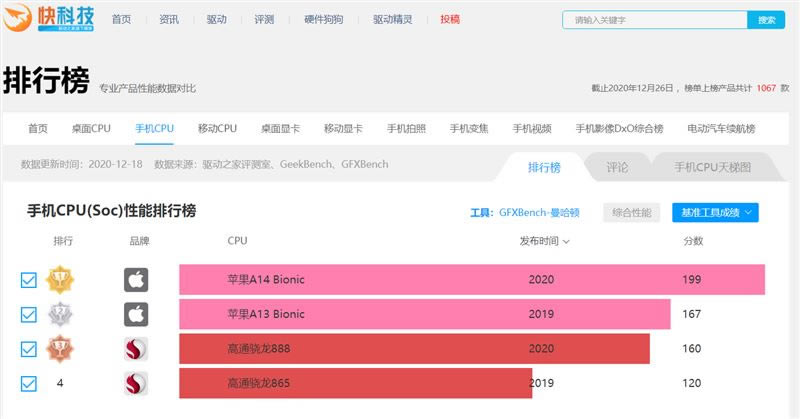Uncheck the 高通骁龙888 row checkbox

(29, 349)
